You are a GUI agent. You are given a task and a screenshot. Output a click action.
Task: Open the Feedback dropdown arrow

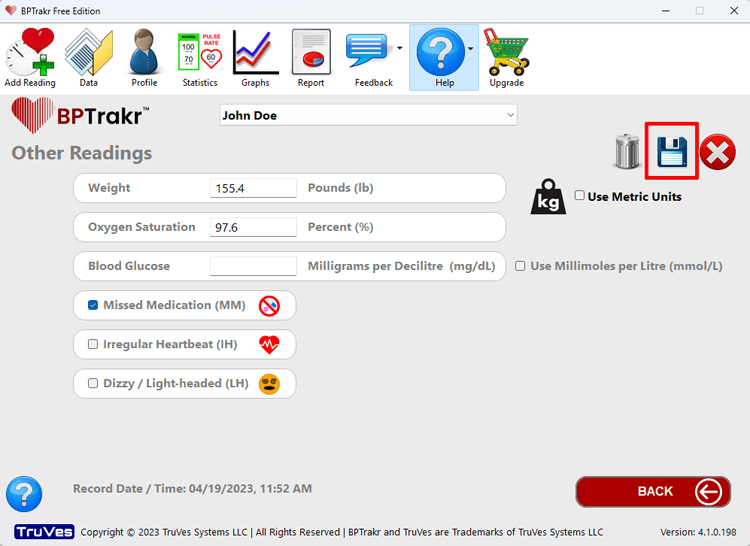tap(400, 48)
